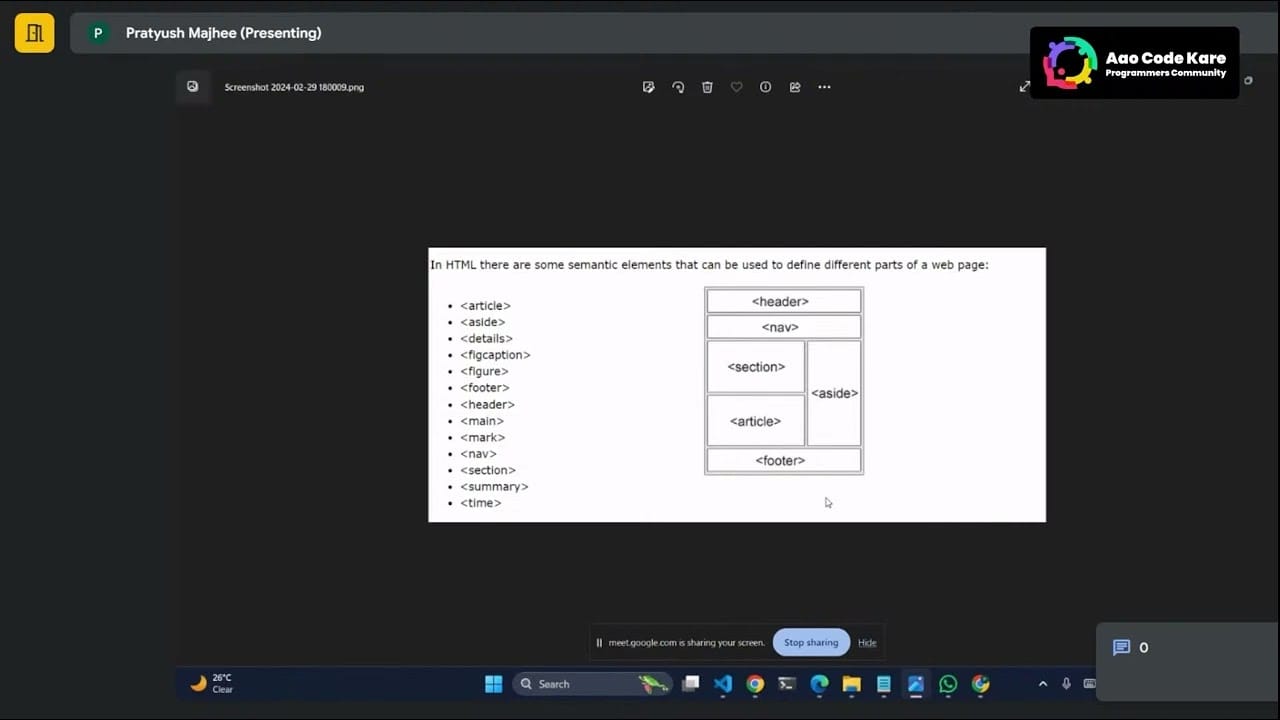Image resolution: width=1280 pixels, height=720 pixels.
Task: Open the chat messages panel icon
Action: click(1122, 647)
